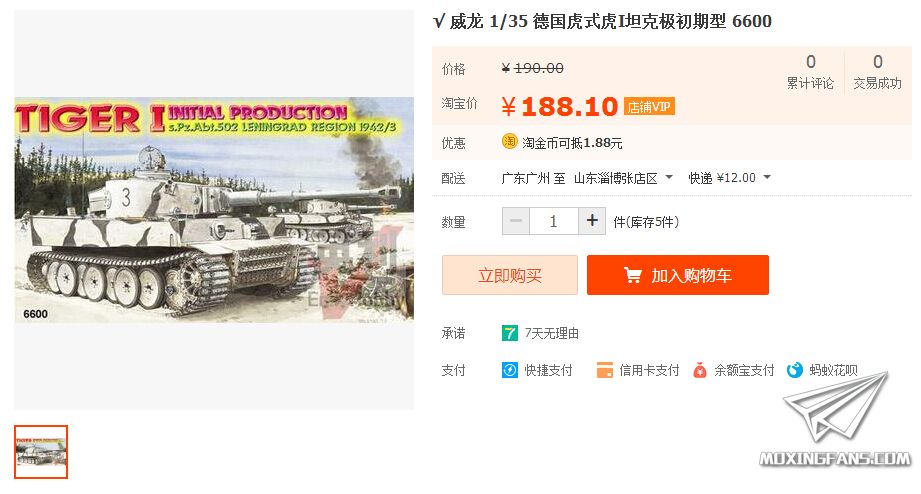Expand the 快递 ¥12.00 shipping dropdown
This screenshot has height=494, width=921.
(x=729, y=178)
